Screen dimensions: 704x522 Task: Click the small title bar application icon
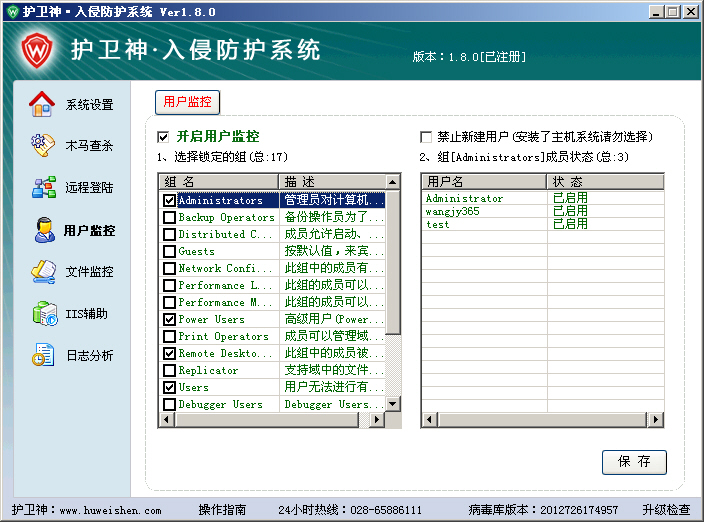tap(13, 11)
